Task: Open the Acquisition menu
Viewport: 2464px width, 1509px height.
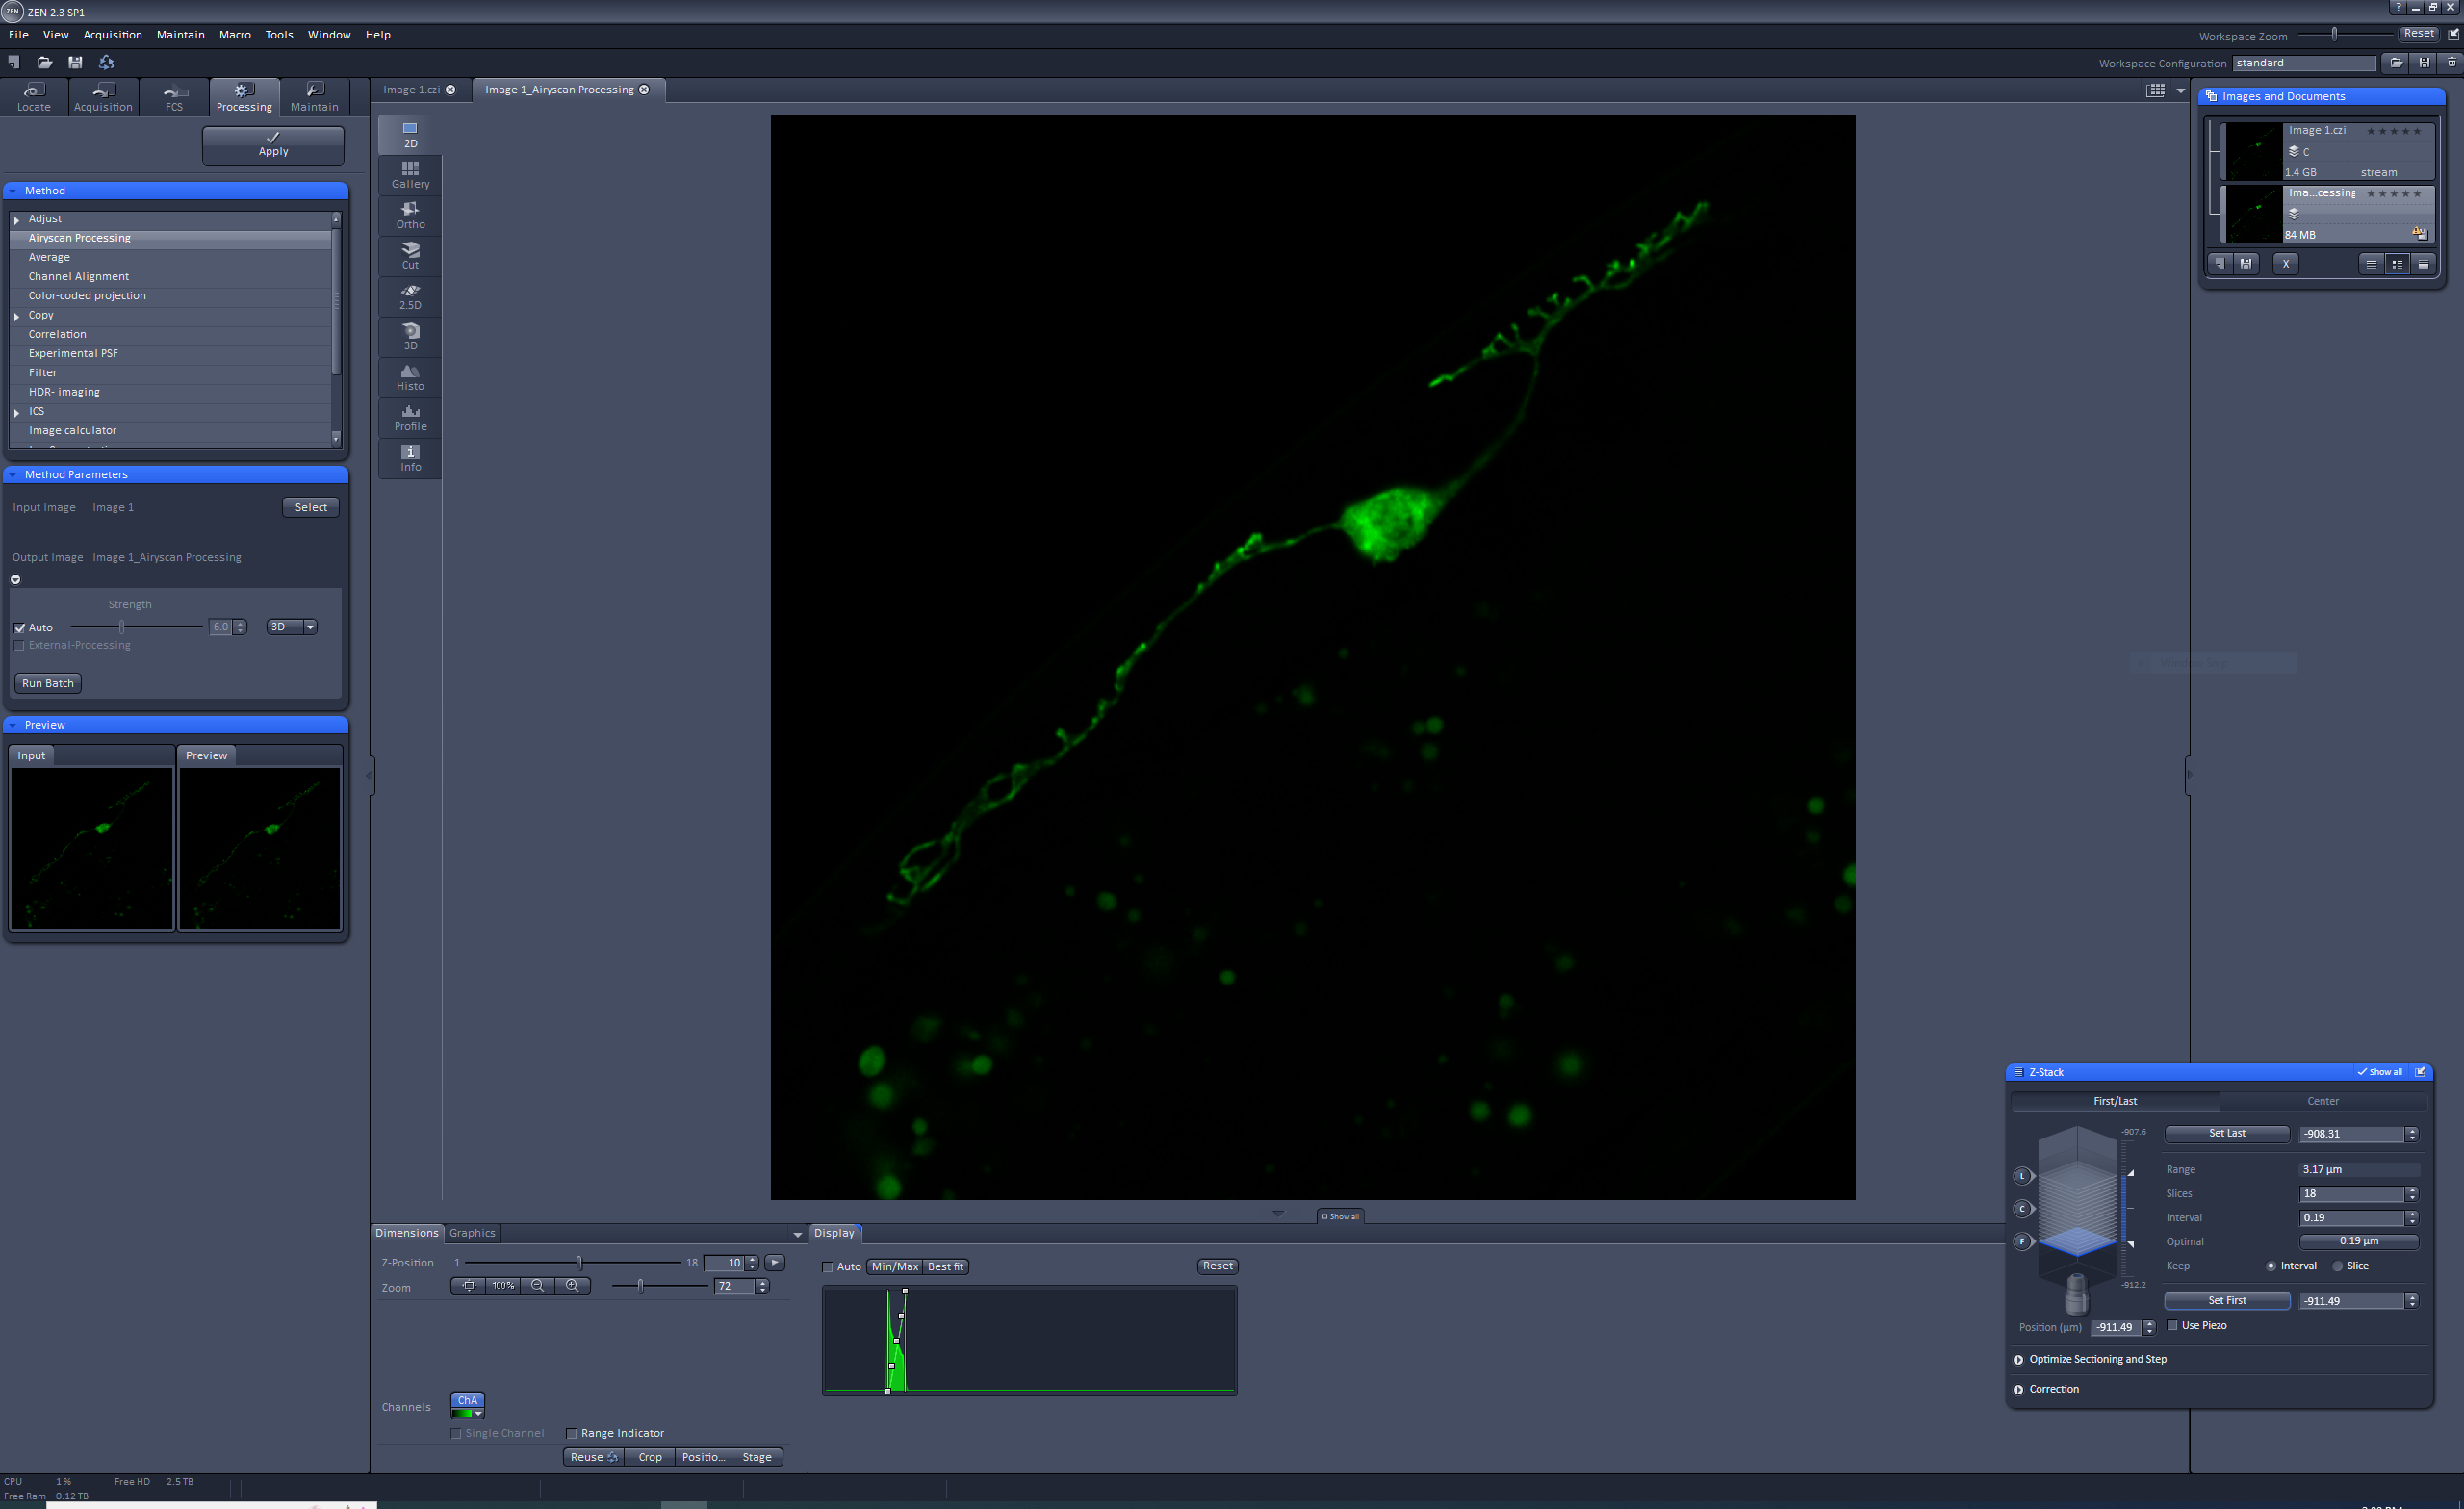Action: (x=112, y=35)
